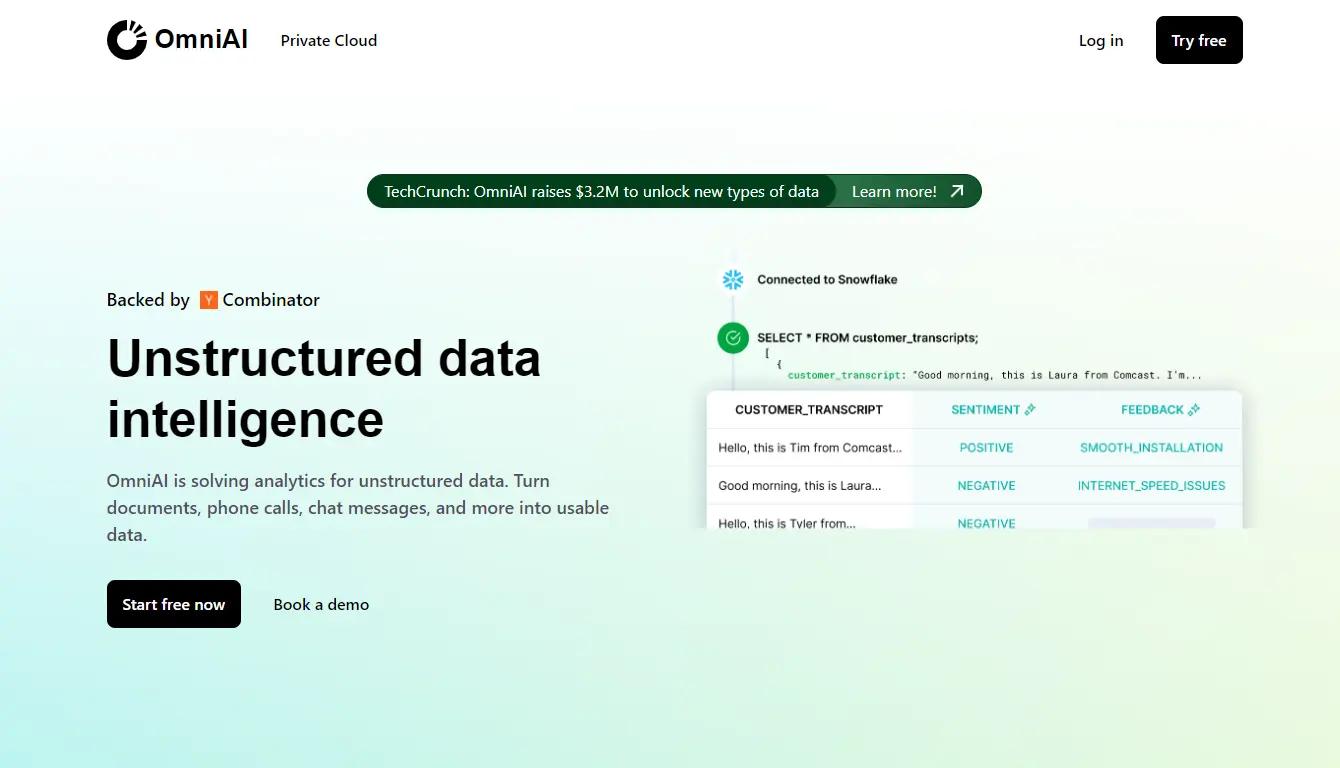Click the Y Combinator logo icon
1340x768 pixels.
(209, 300)
